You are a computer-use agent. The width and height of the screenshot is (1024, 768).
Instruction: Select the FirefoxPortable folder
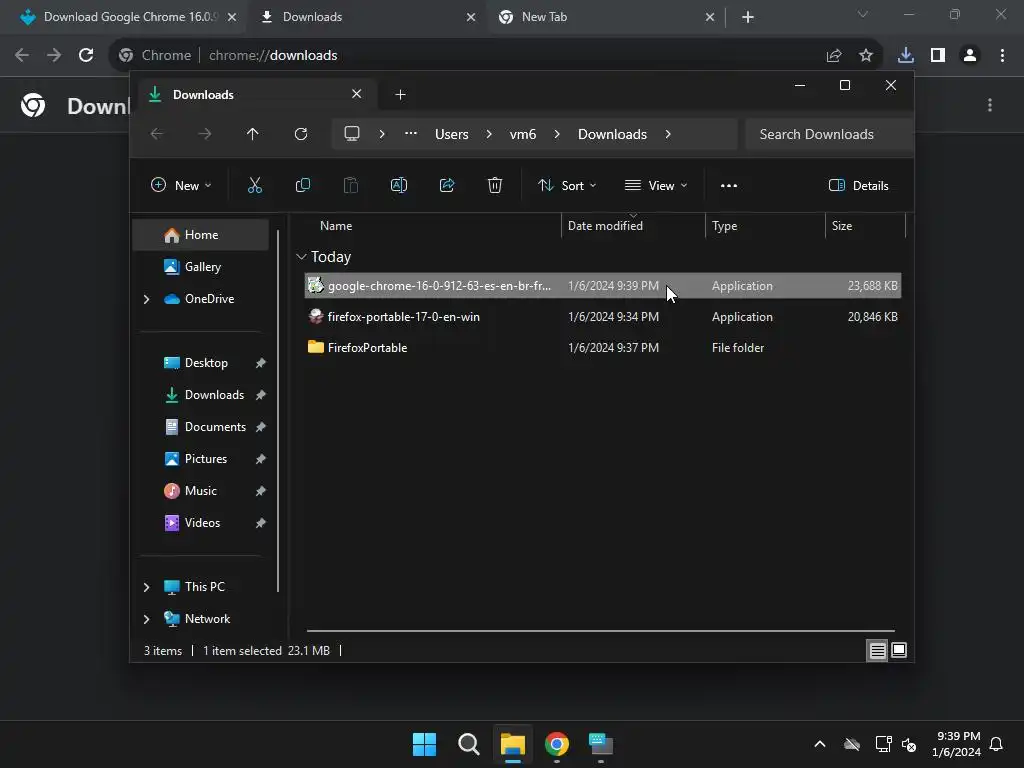click(x=602, y=348)
